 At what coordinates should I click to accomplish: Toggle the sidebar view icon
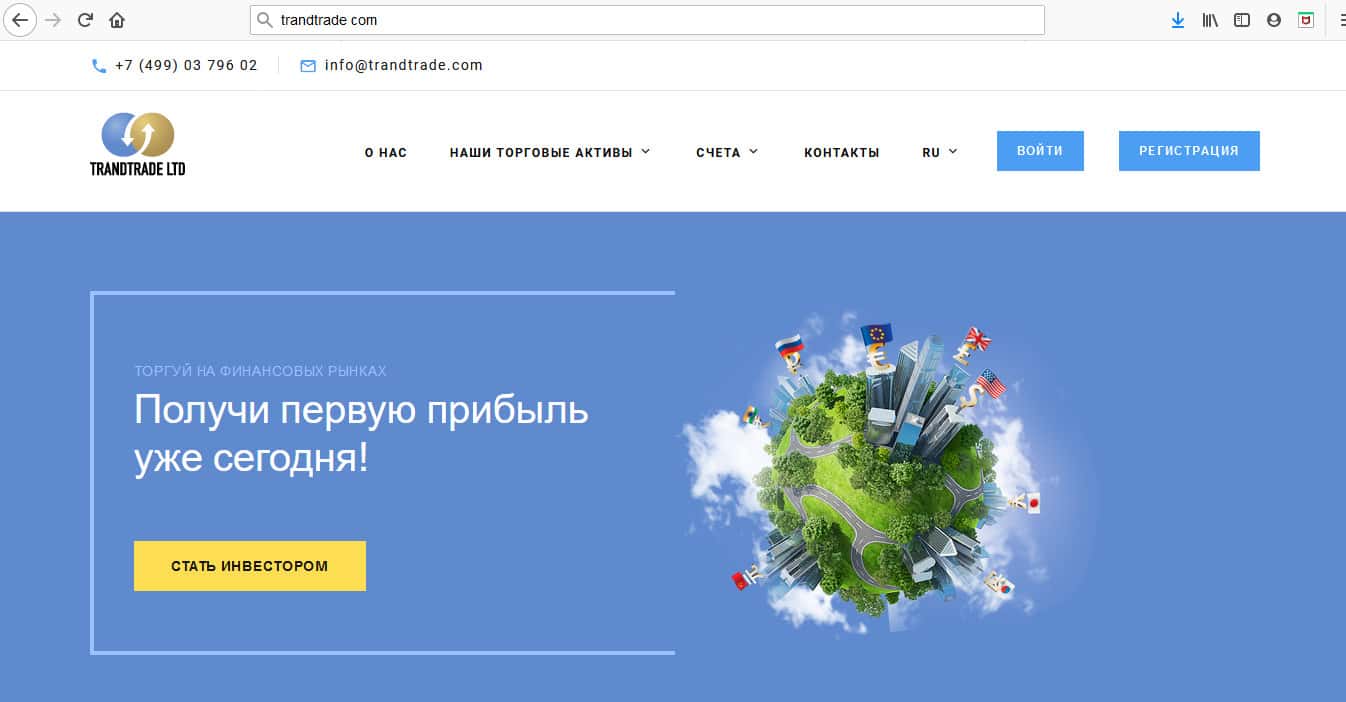[1242, 20]
